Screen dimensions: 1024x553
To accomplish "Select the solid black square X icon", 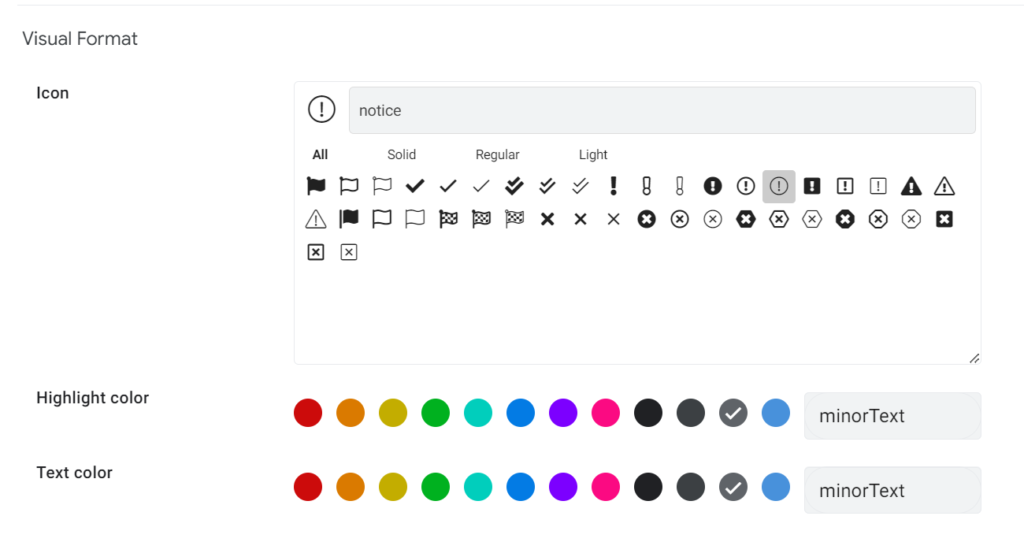I will pyautogui.click(x=944, y=219).
